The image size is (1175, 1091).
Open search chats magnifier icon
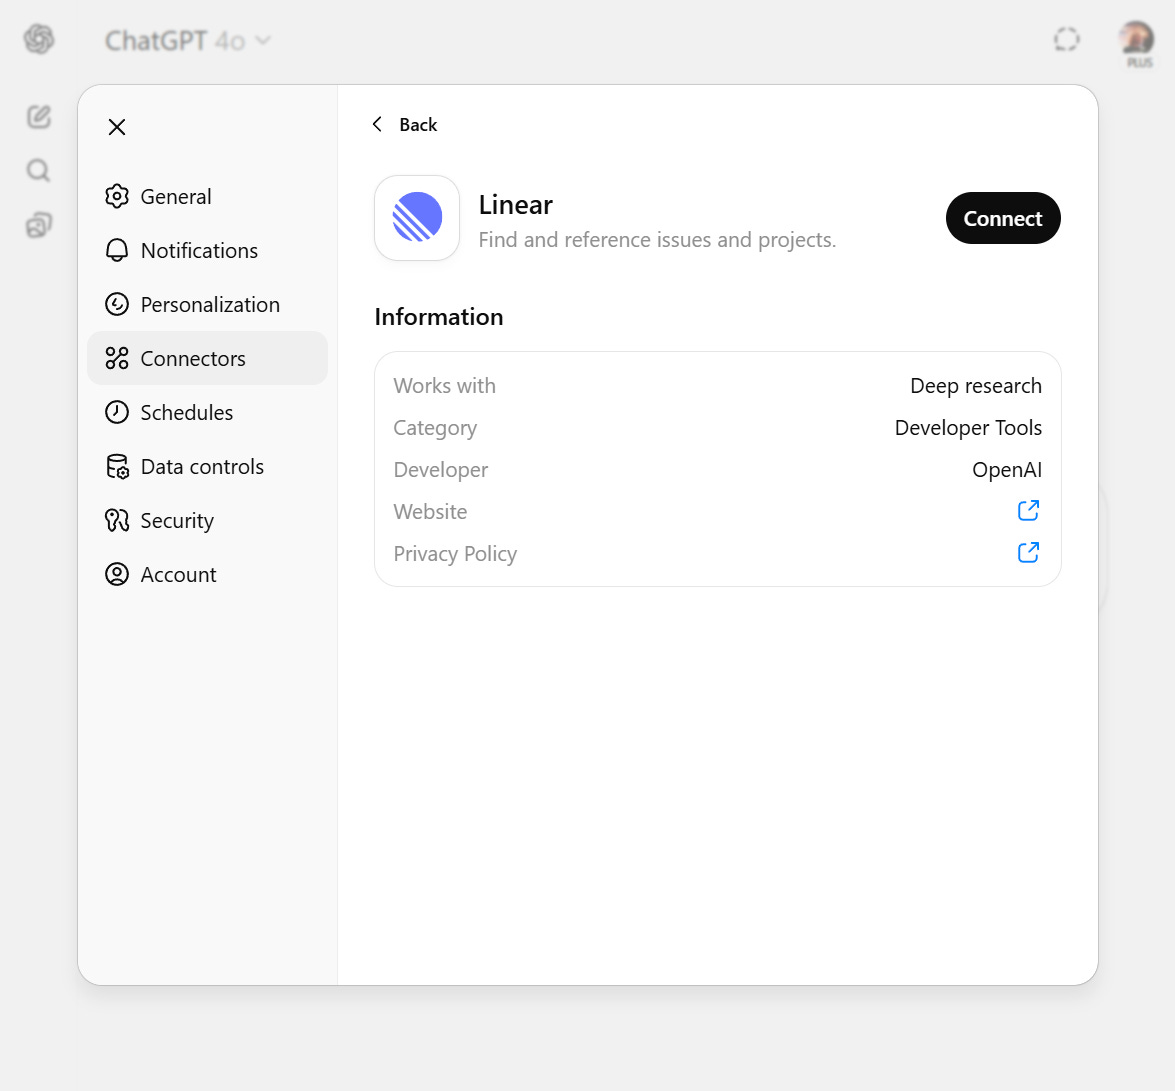tap(39, 171)
